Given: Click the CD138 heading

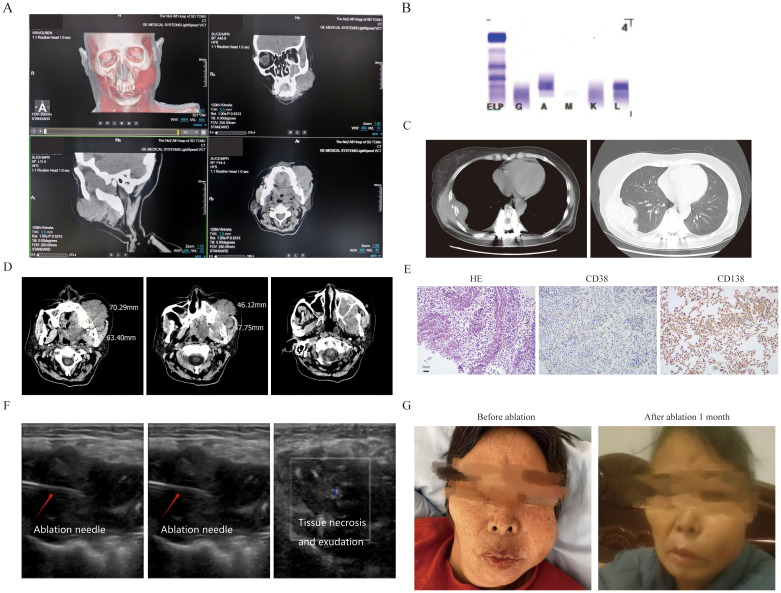Looking at the screenshot, I should [731, 279].
